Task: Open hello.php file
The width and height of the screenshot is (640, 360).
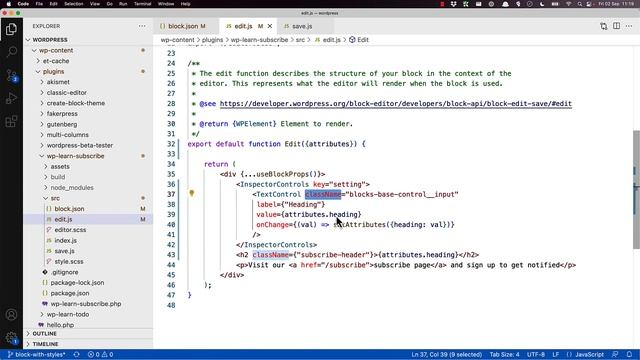Action: click(88, 325)
